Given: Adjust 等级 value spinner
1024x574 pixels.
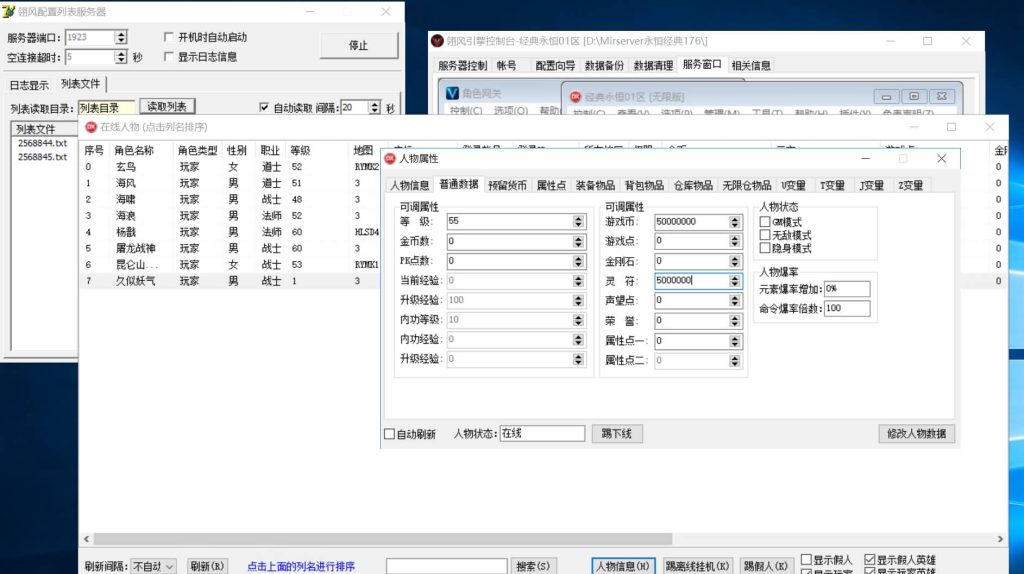Looking at the screenshot, I should (578, 221).
